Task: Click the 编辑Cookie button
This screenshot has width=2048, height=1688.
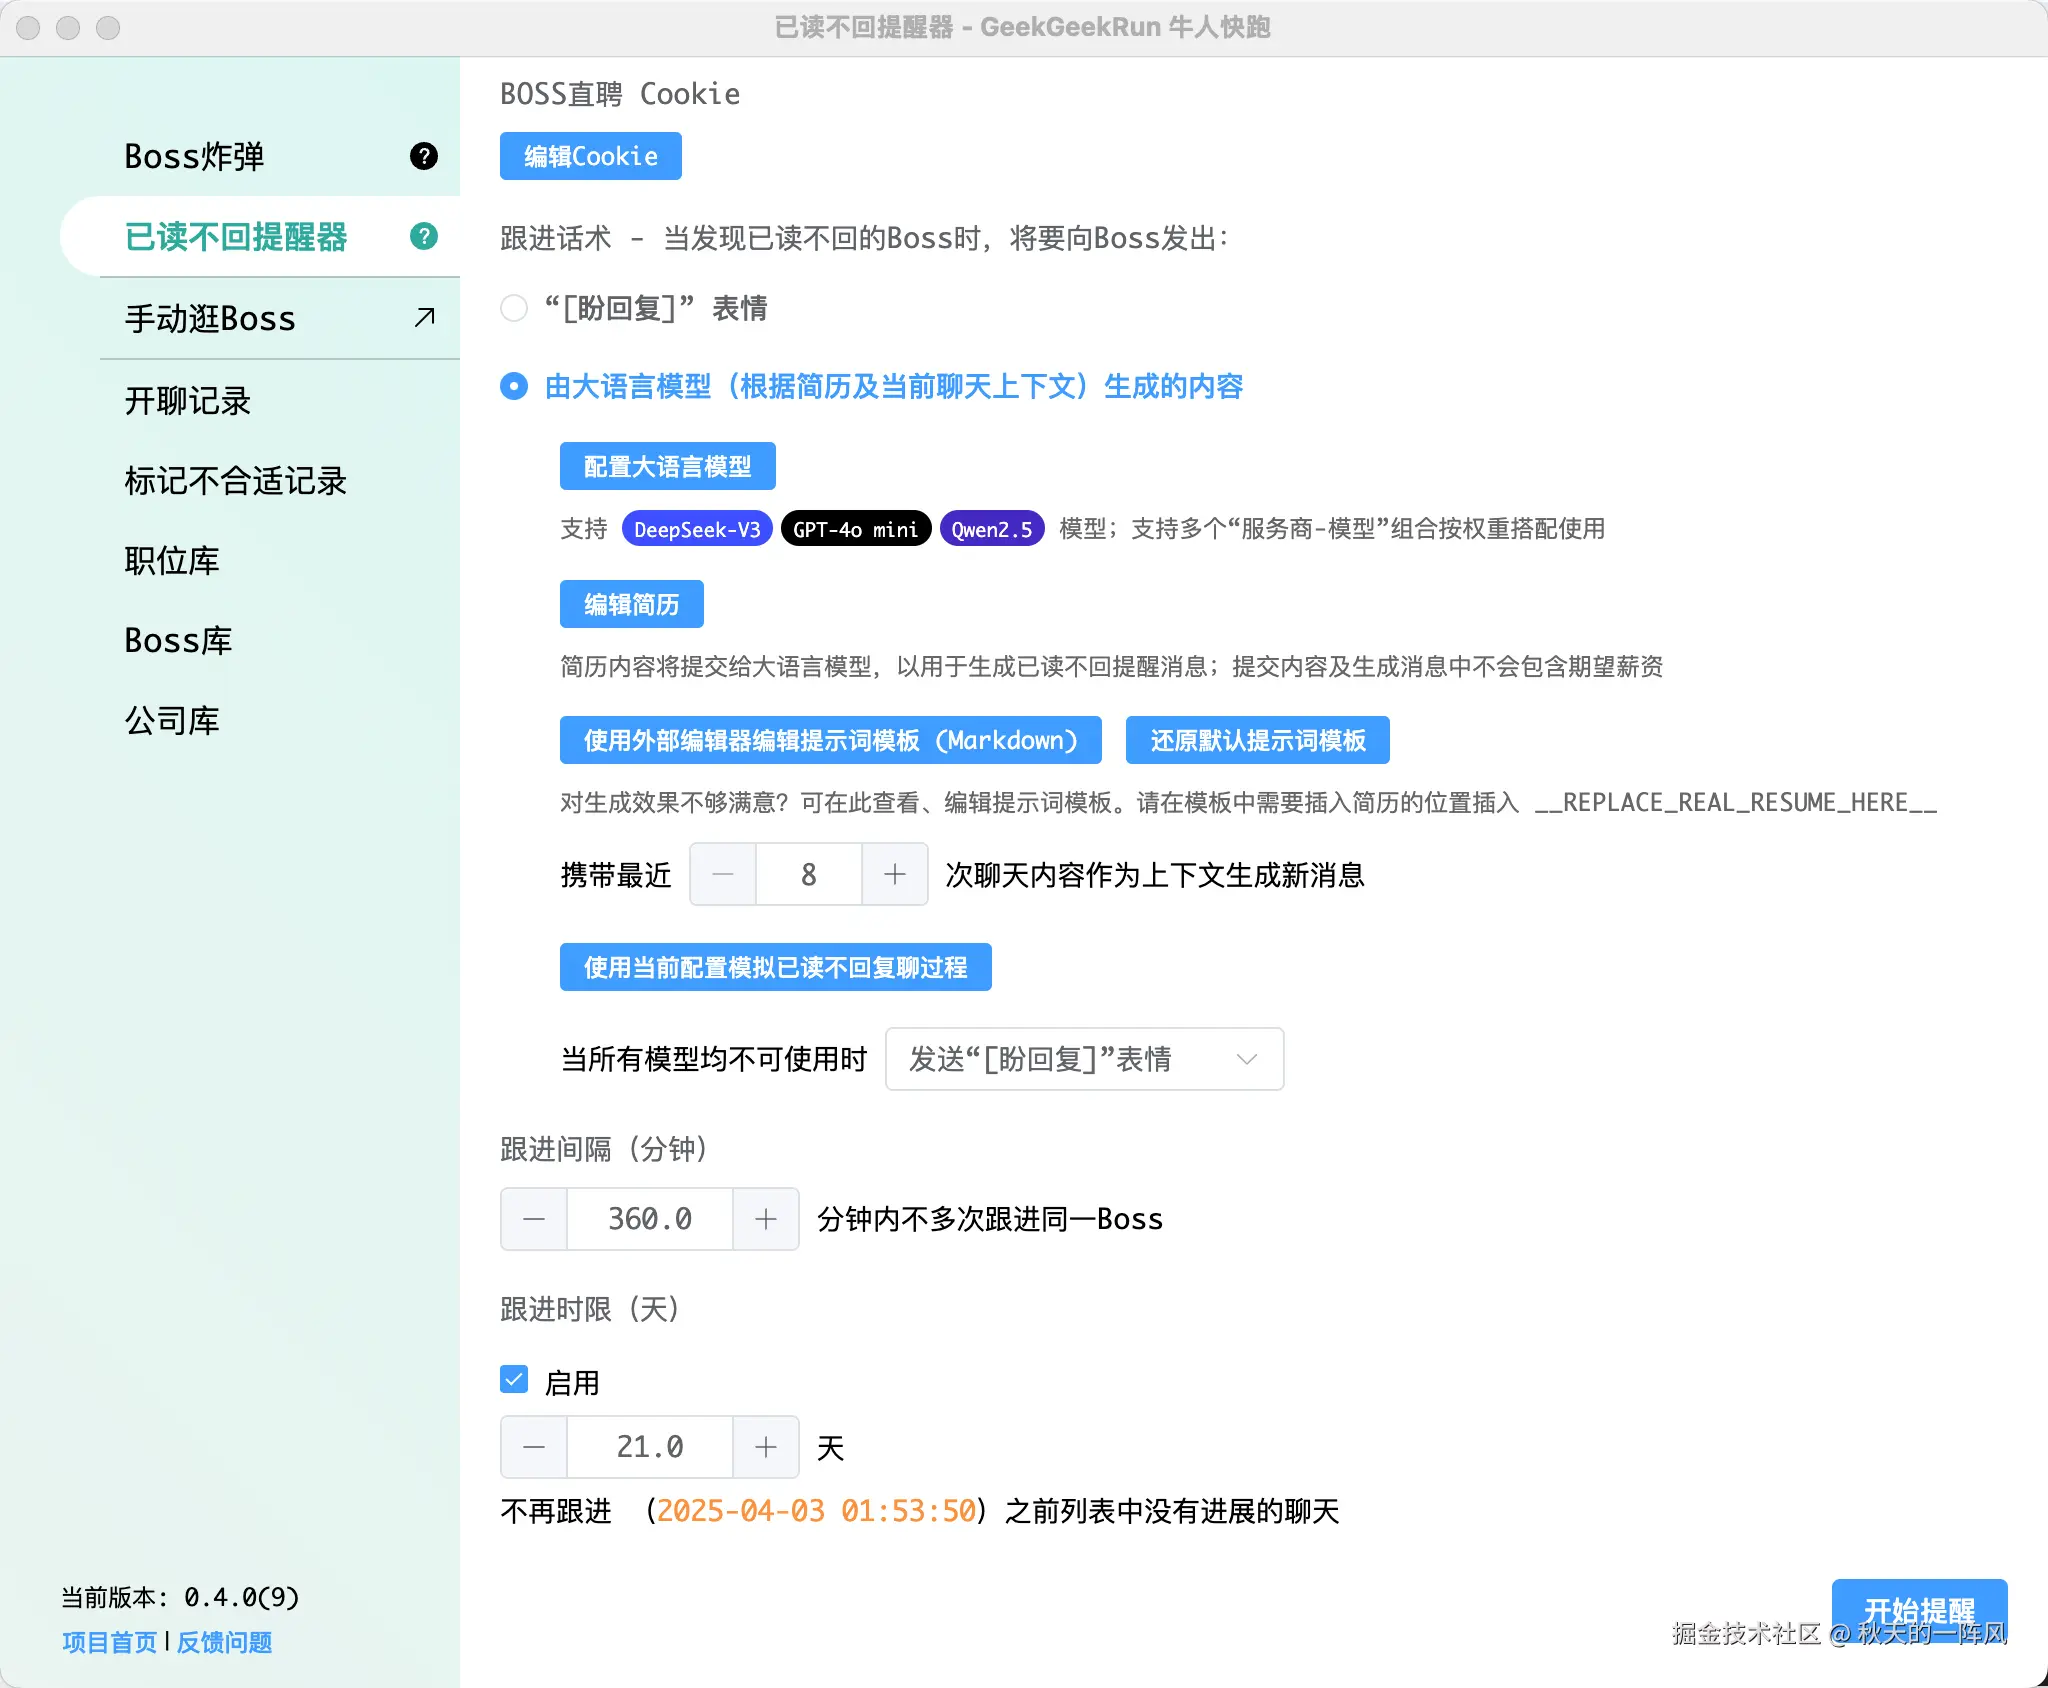Action: 590,156
